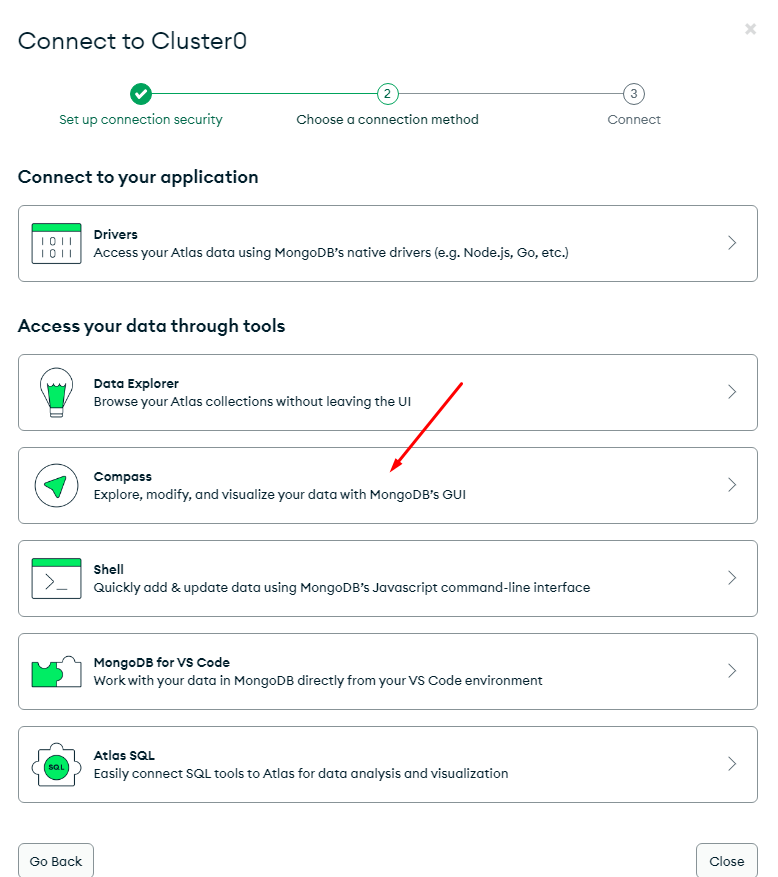Select the Connect step label
Image resolution: width=778 pixels, height=877 pixels.
tap(634, 120)
